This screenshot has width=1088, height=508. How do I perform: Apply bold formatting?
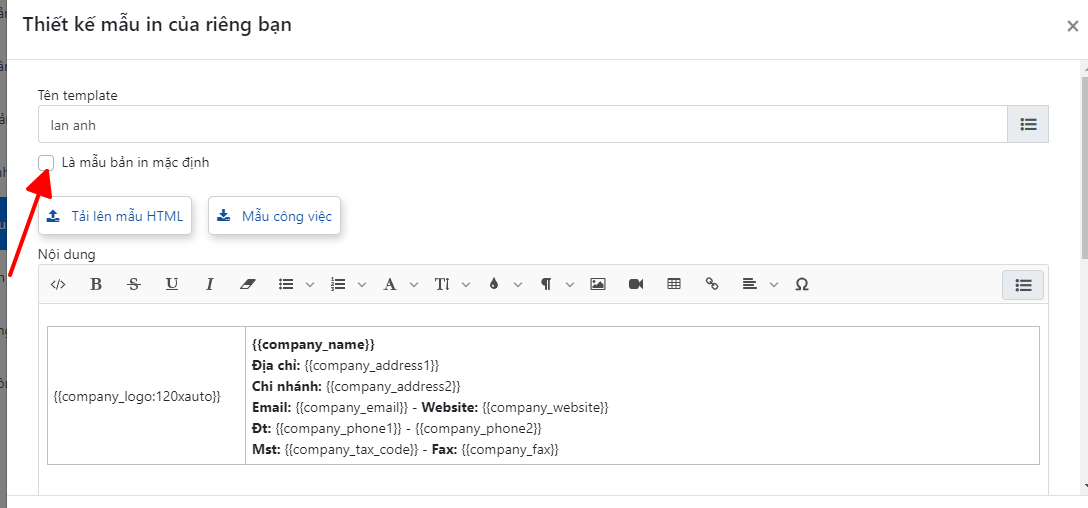(x=96, y=284)
